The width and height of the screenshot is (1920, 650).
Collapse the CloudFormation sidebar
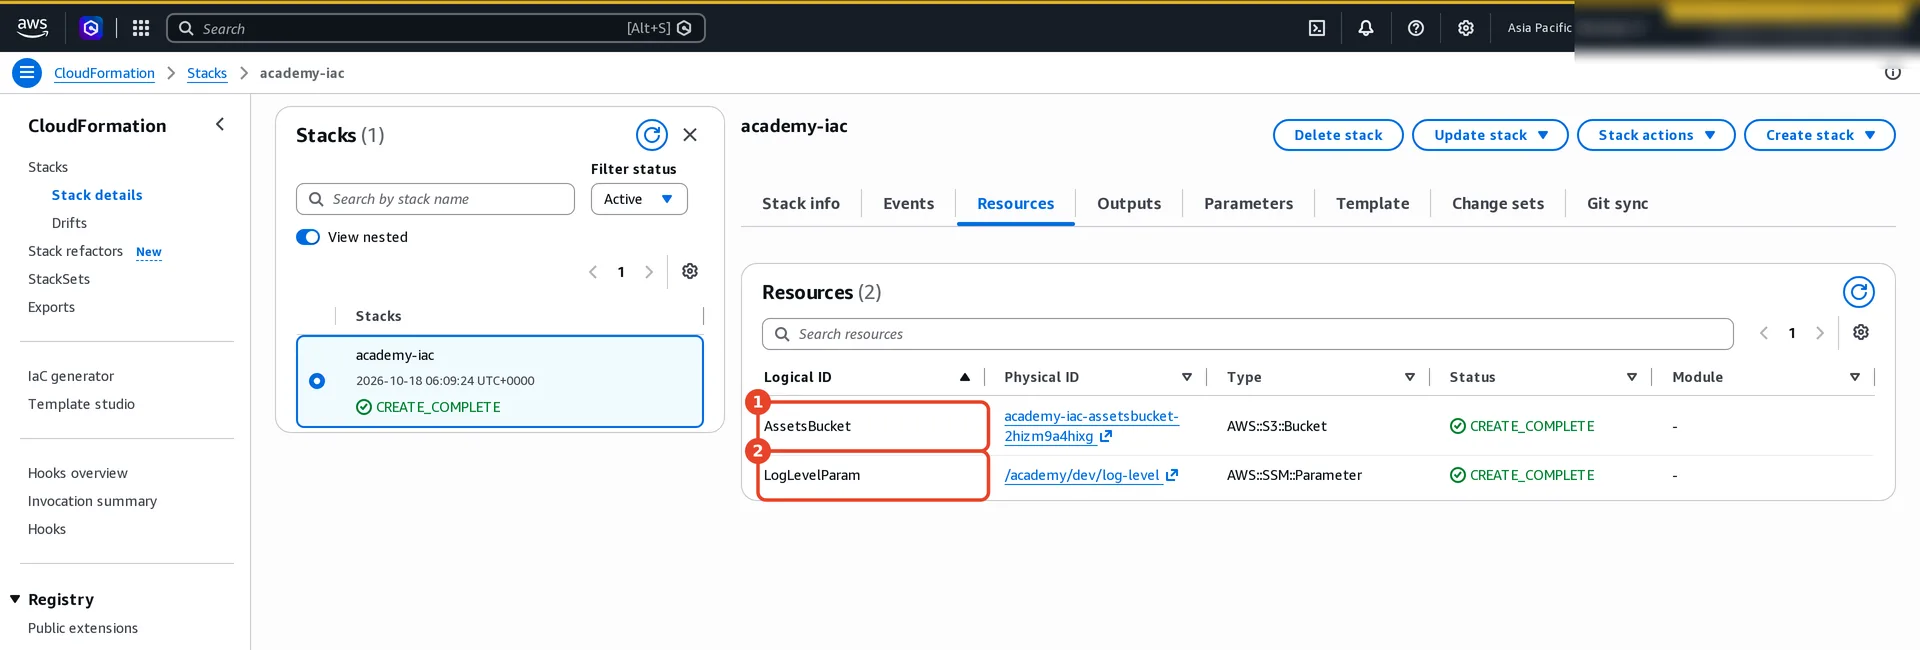pyautogui.click(x=220, y=125)
